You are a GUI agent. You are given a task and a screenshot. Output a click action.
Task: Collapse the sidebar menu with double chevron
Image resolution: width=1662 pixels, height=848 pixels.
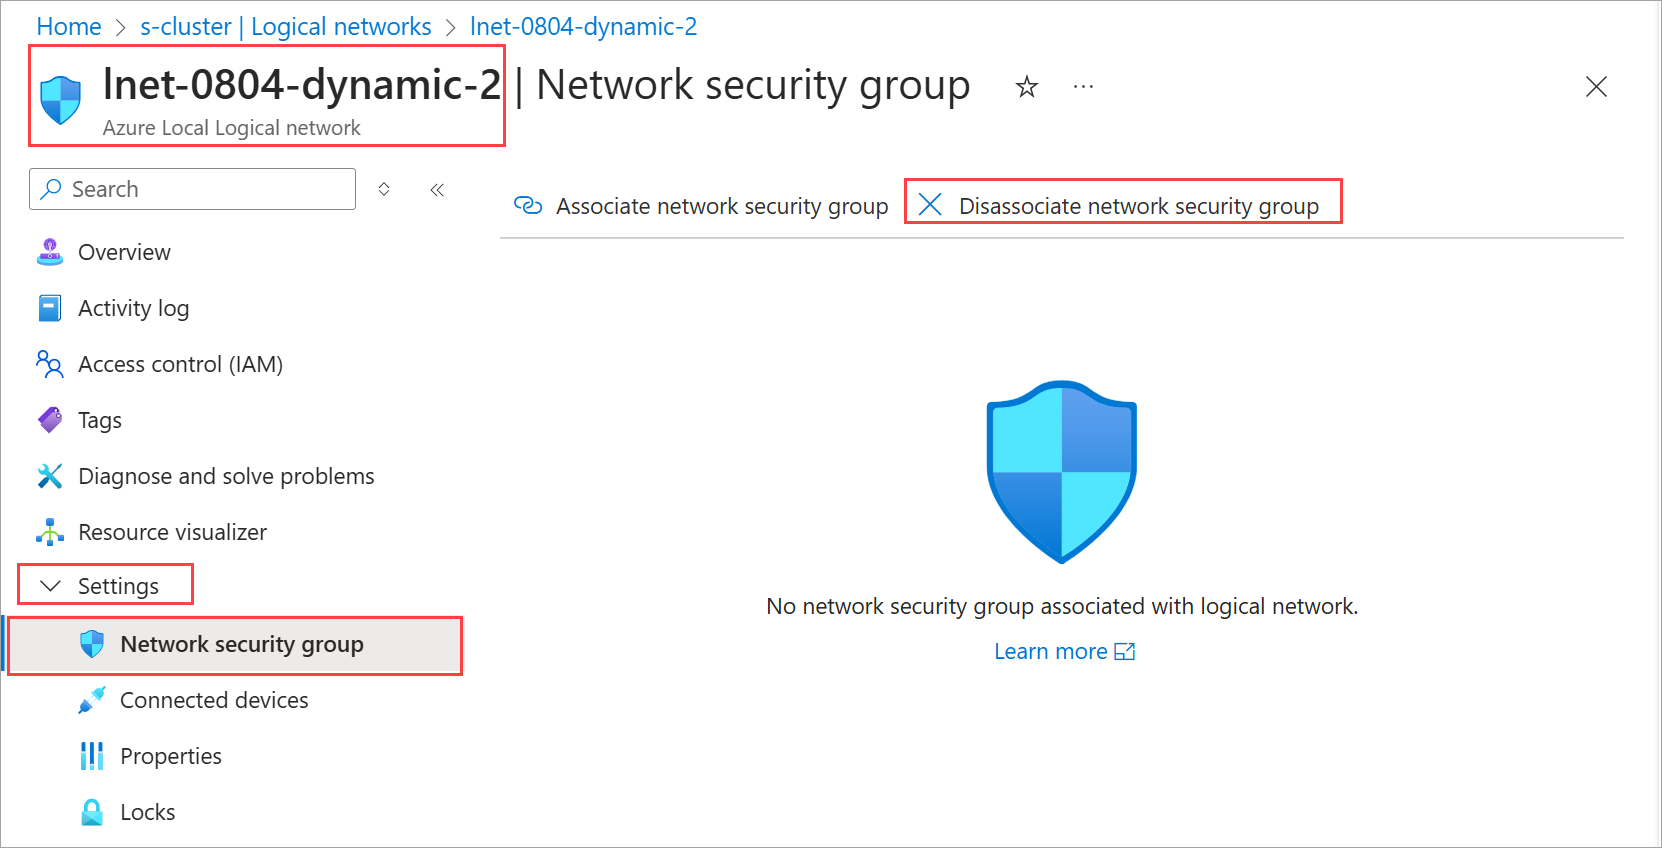click(437, 190)
